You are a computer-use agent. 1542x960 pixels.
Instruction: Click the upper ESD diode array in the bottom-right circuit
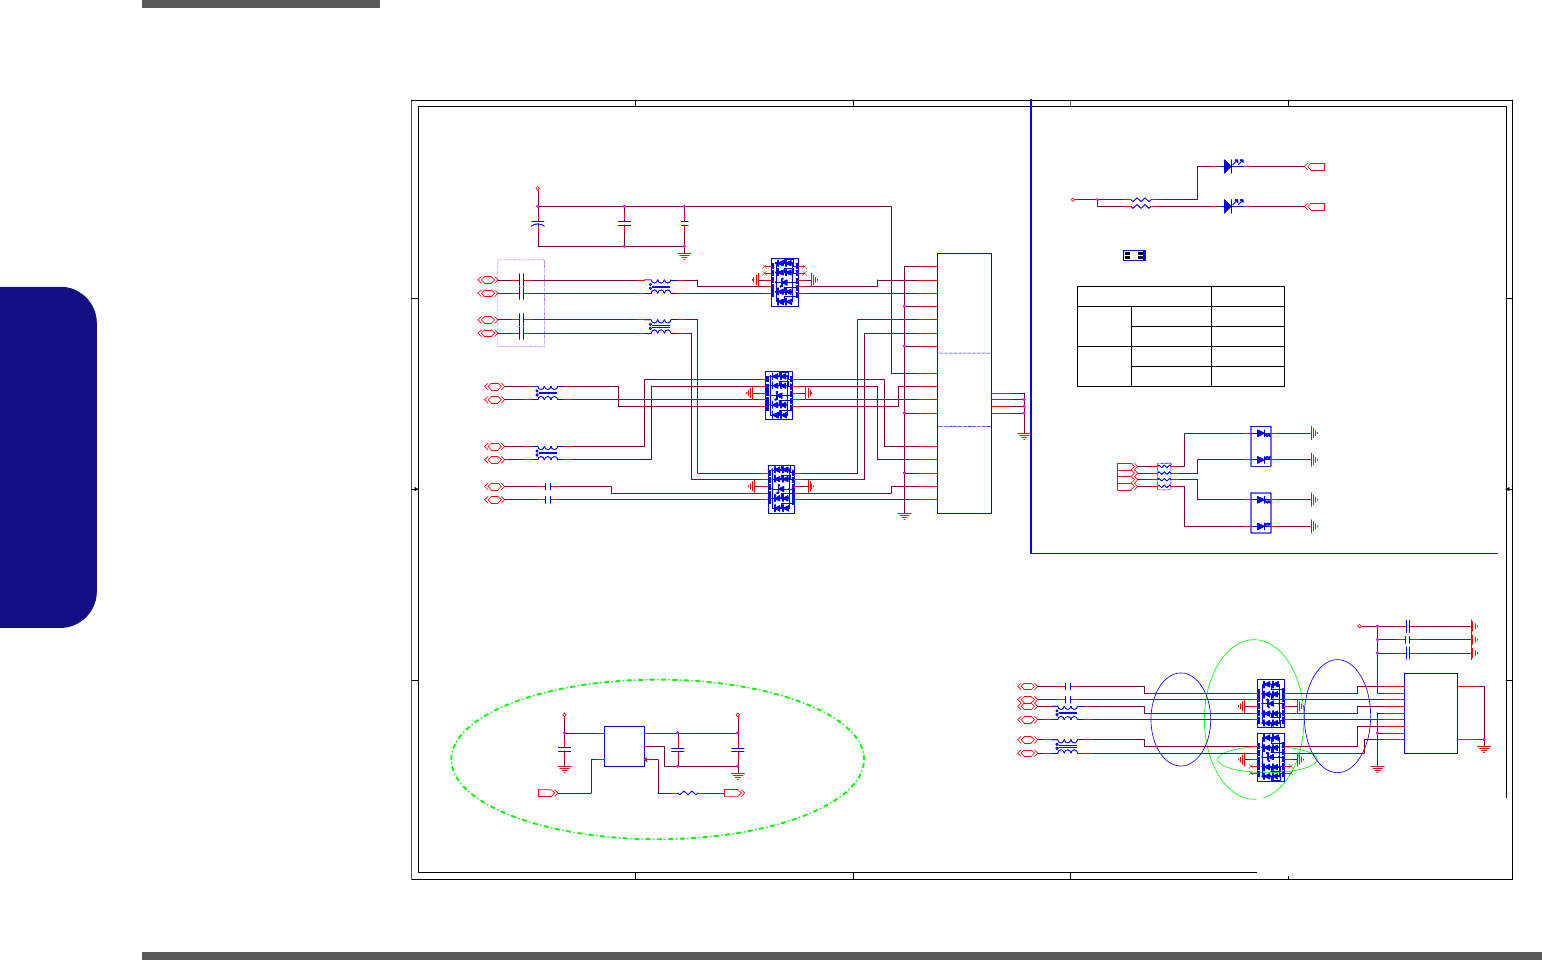(1271, 704)
